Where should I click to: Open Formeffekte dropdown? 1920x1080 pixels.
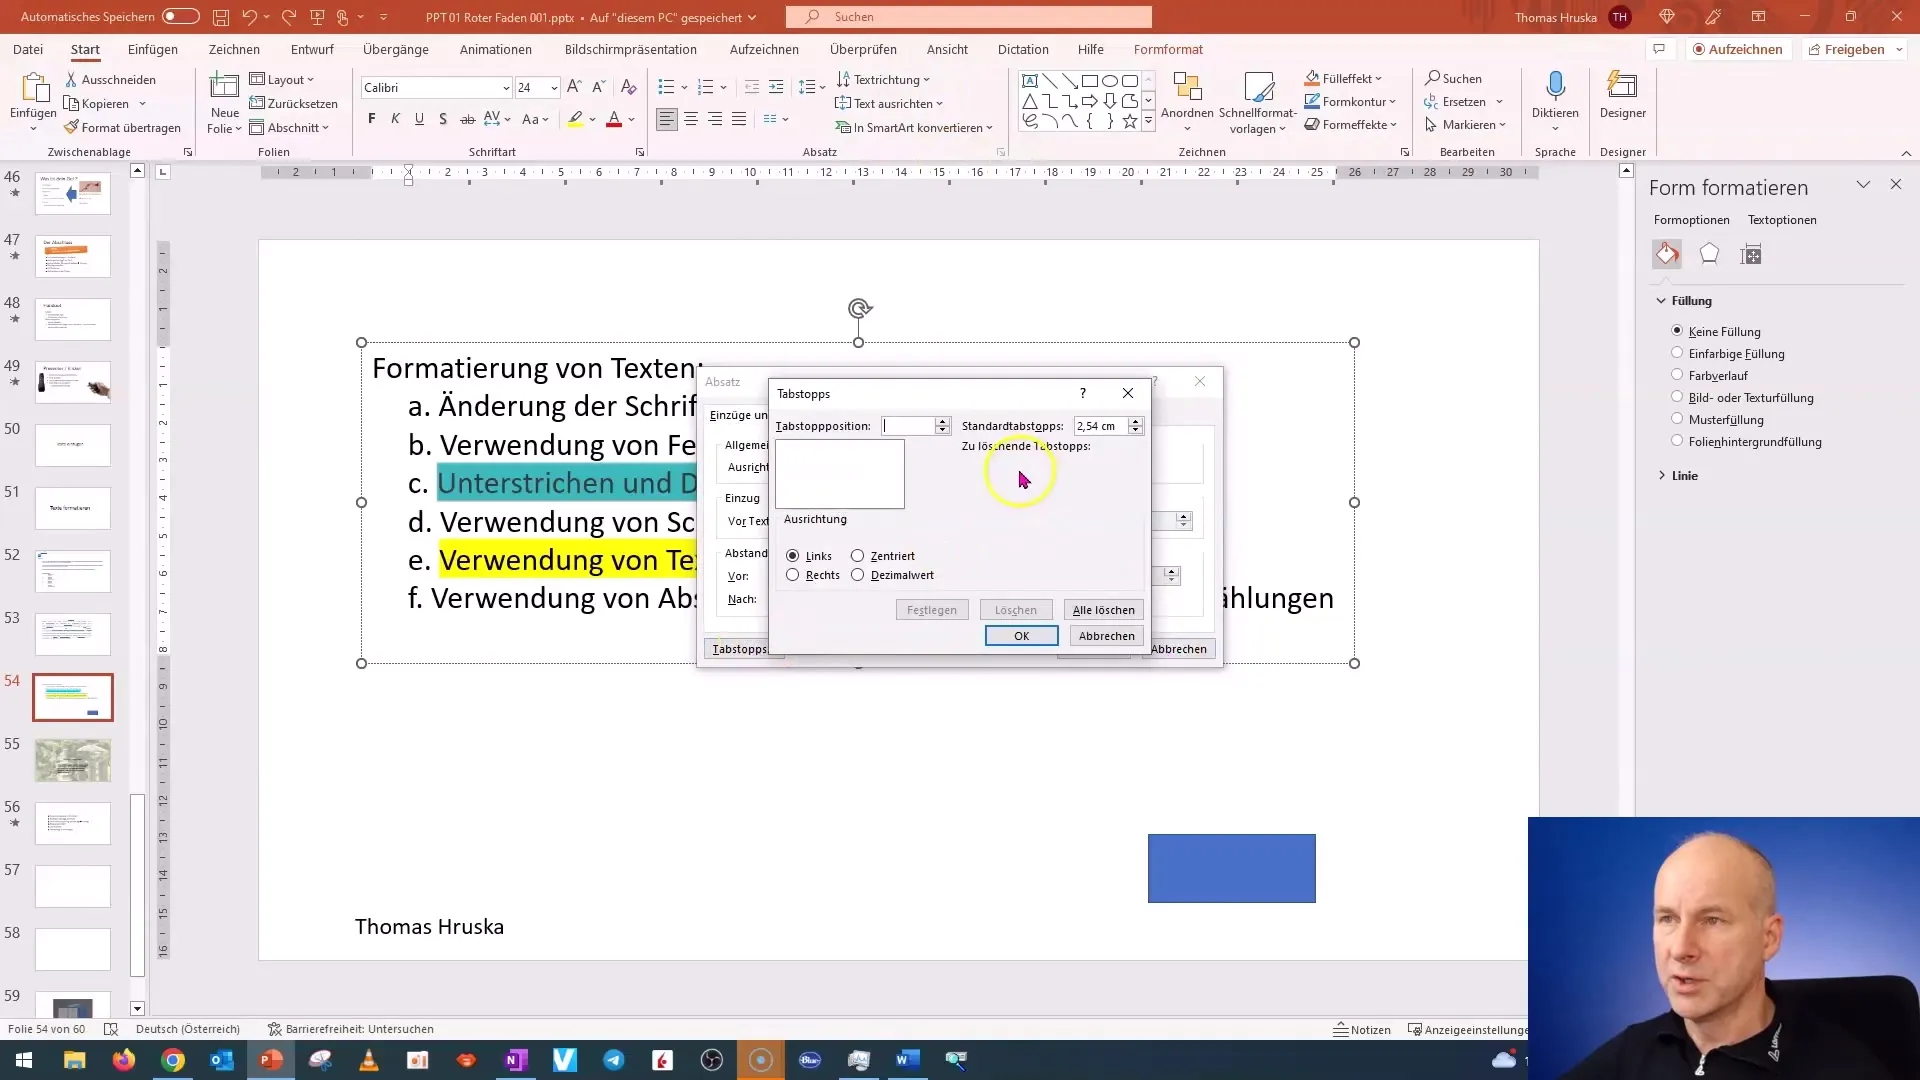pyautogui.click(x=1350, y=124)
